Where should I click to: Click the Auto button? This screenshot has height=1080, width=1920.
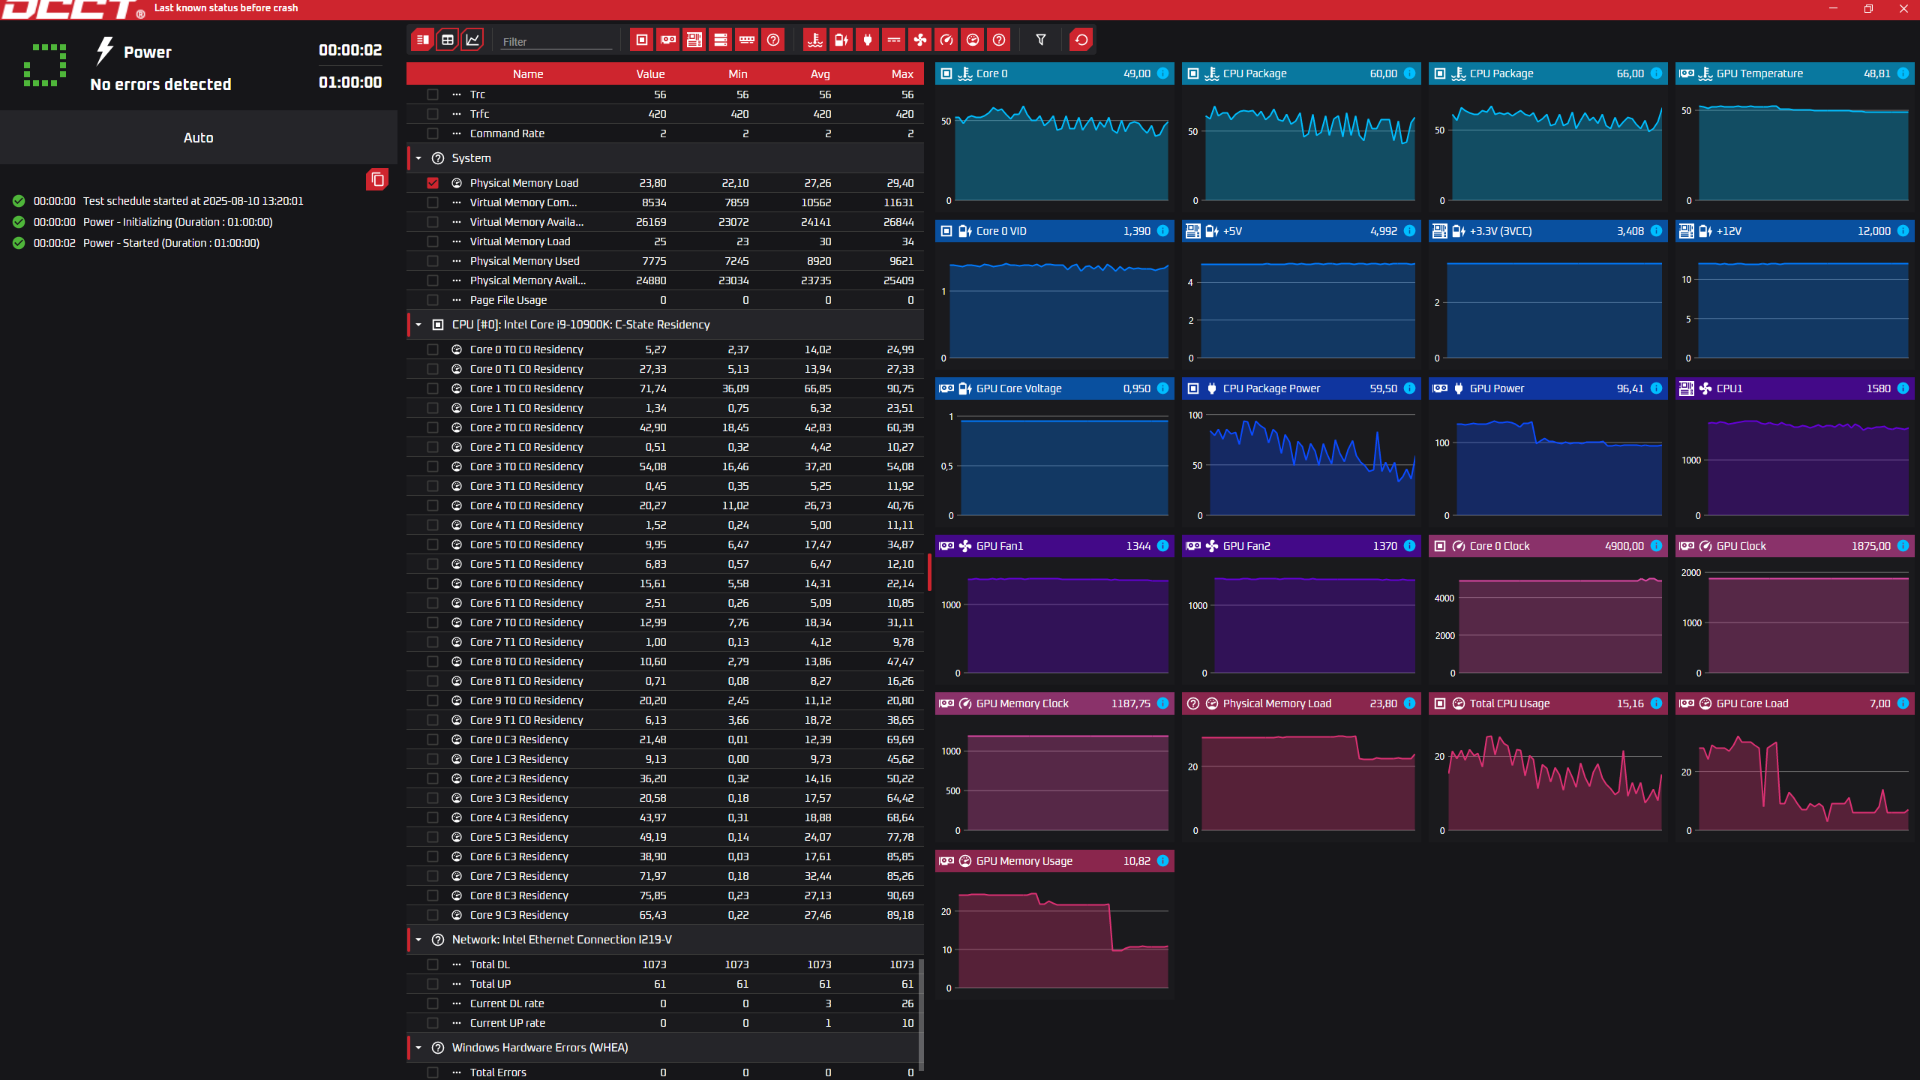(x=198, y=138)
